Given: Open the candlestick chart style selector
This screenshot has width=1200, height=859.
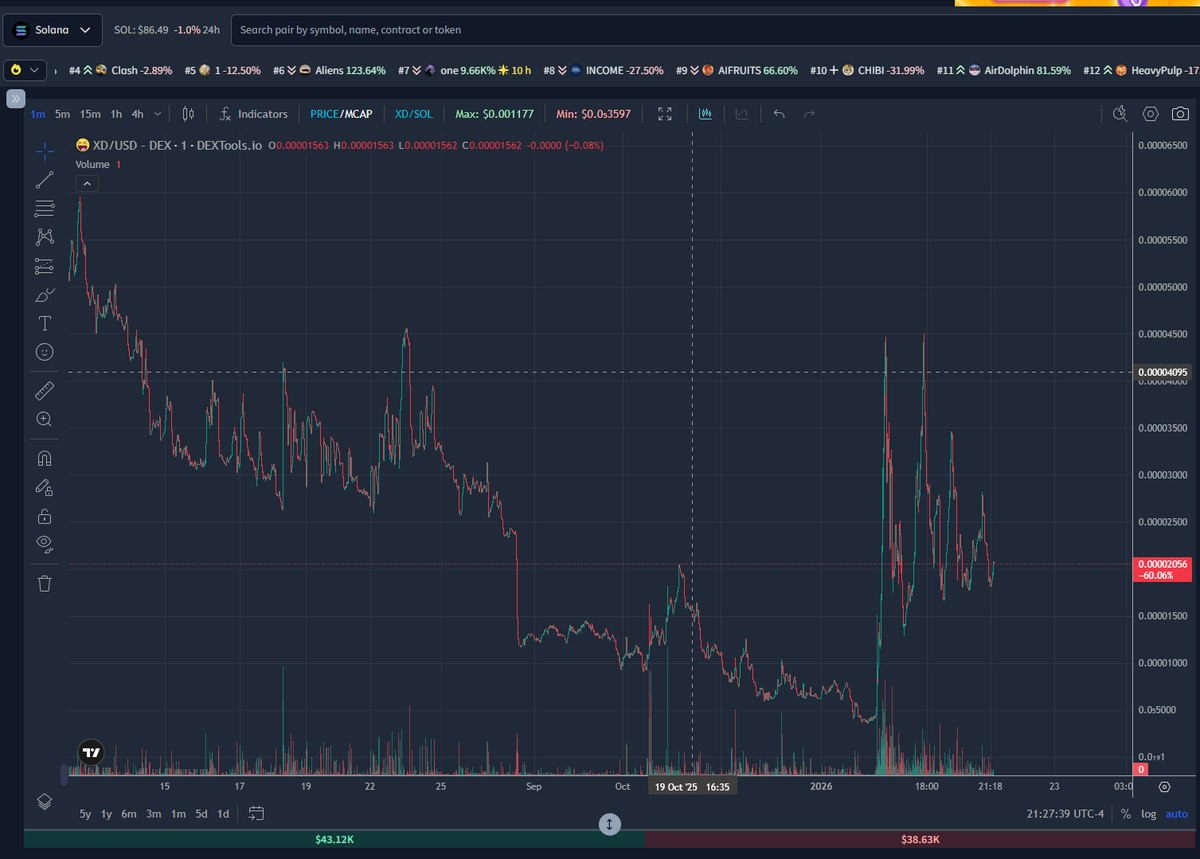Looking at the screenshot, I should coord(187,114).
